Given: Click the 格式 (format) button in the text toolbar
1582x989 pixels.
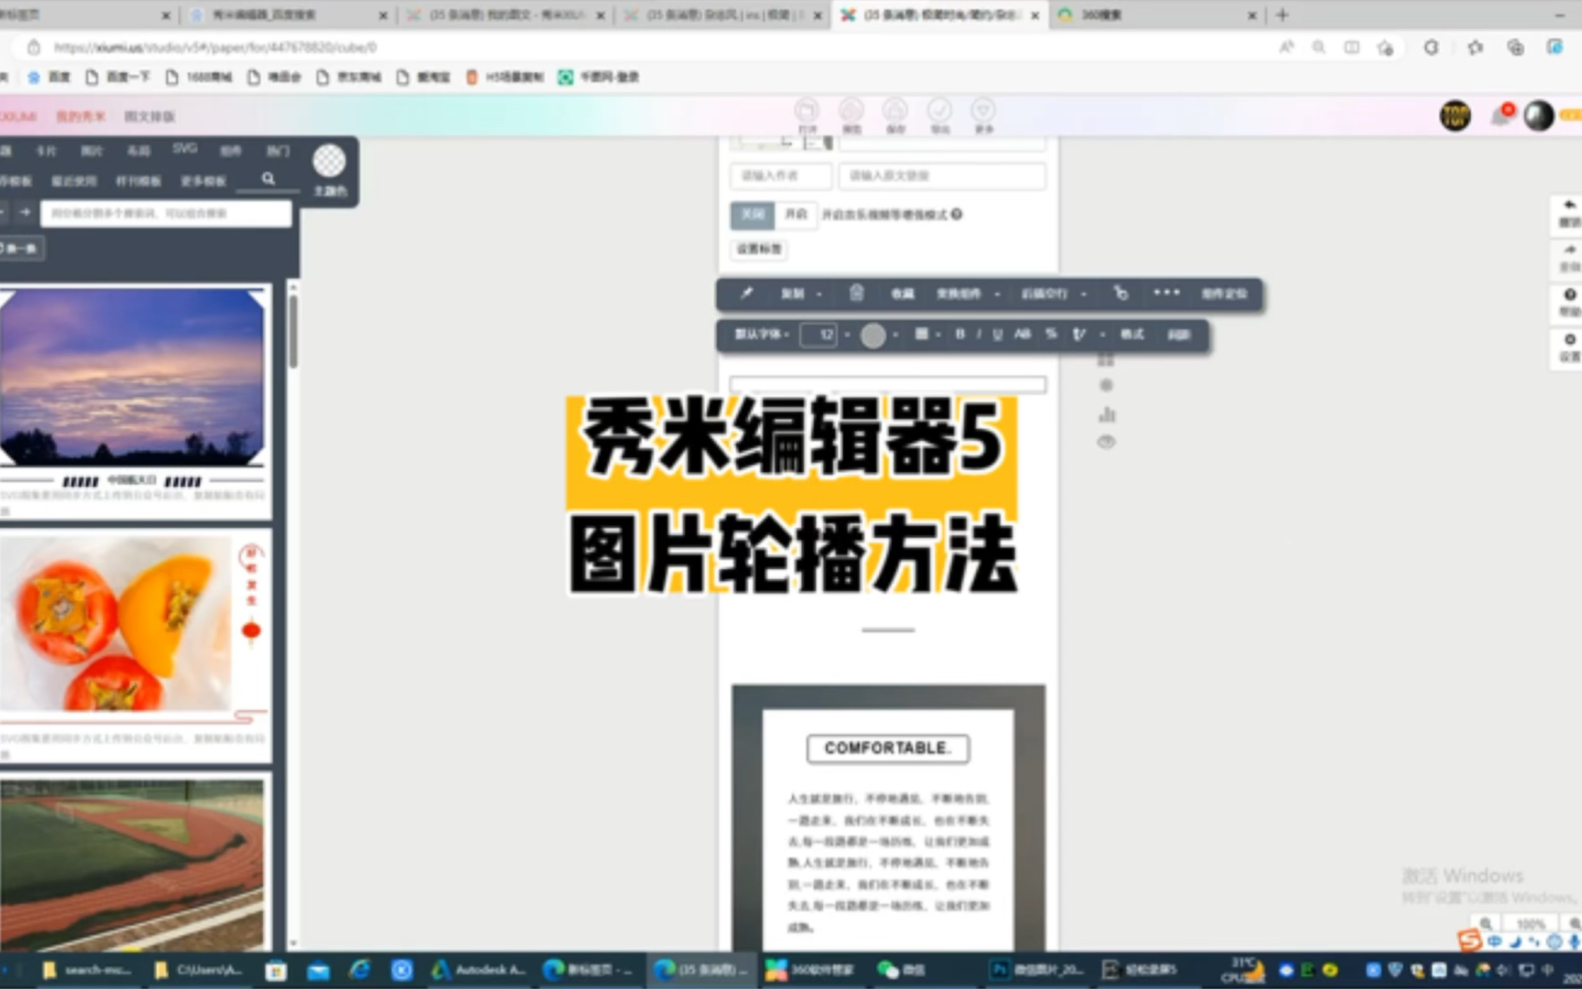Looking at the screenshot, I should (x=1132, y=334).
